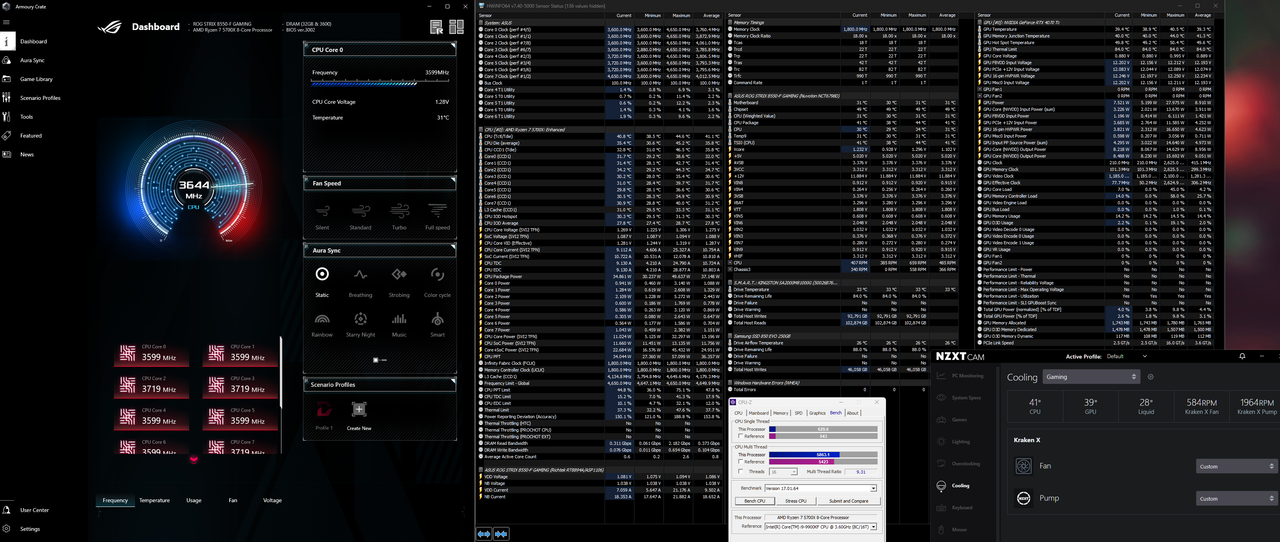Image resolution: width=1280 pixels, height=542 pixels.
Task: Open the Graphics tab in CPU-Z
Action: tap(817, 413)
